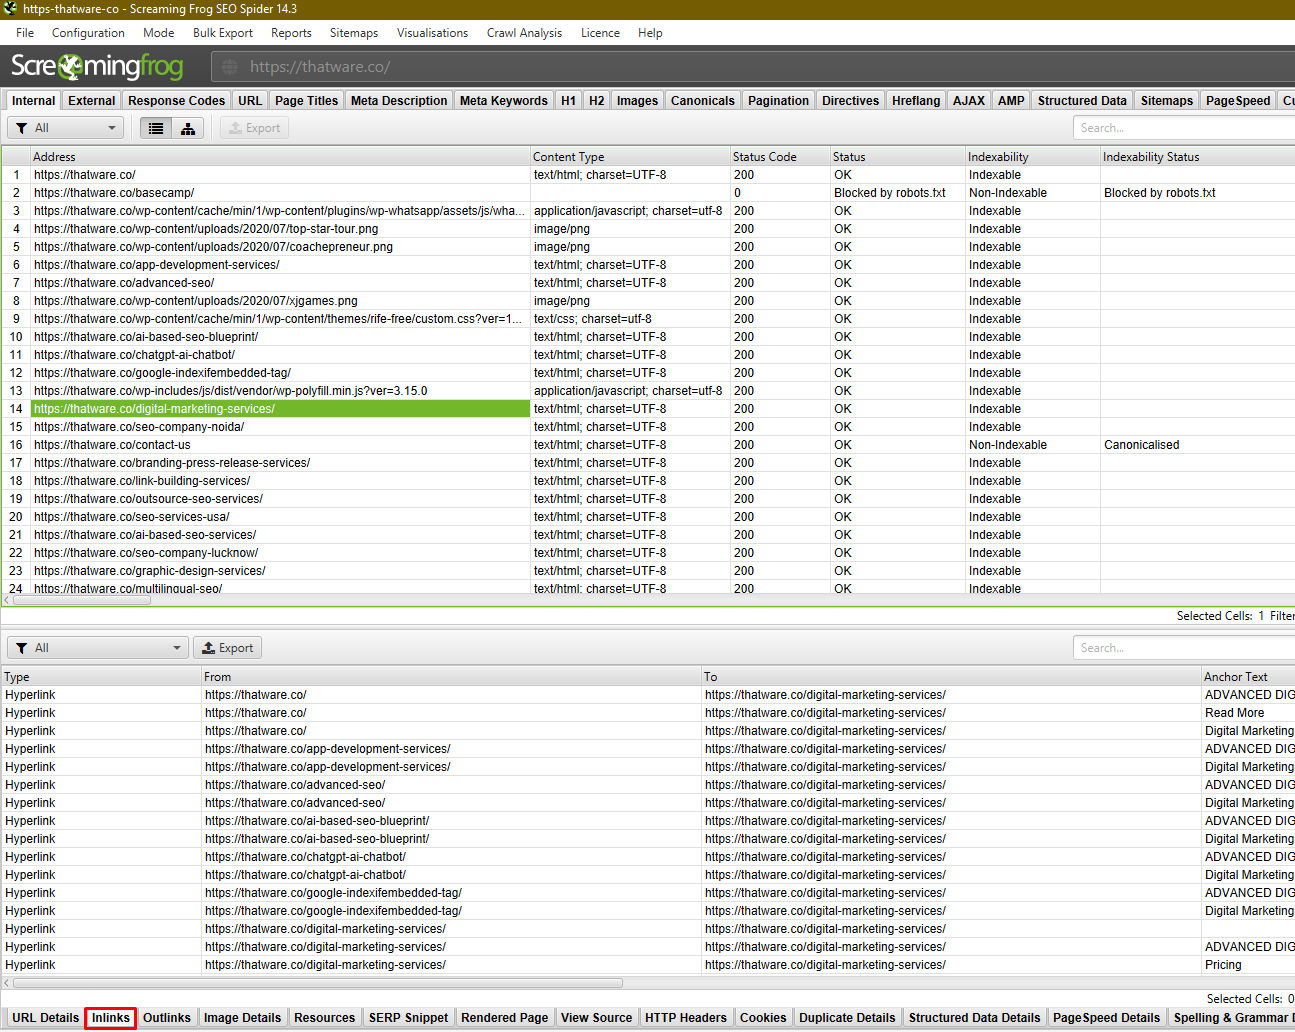Open the SERP Snippet bottom tab
The image size is (1295, 1032).
coord(408,1018)
